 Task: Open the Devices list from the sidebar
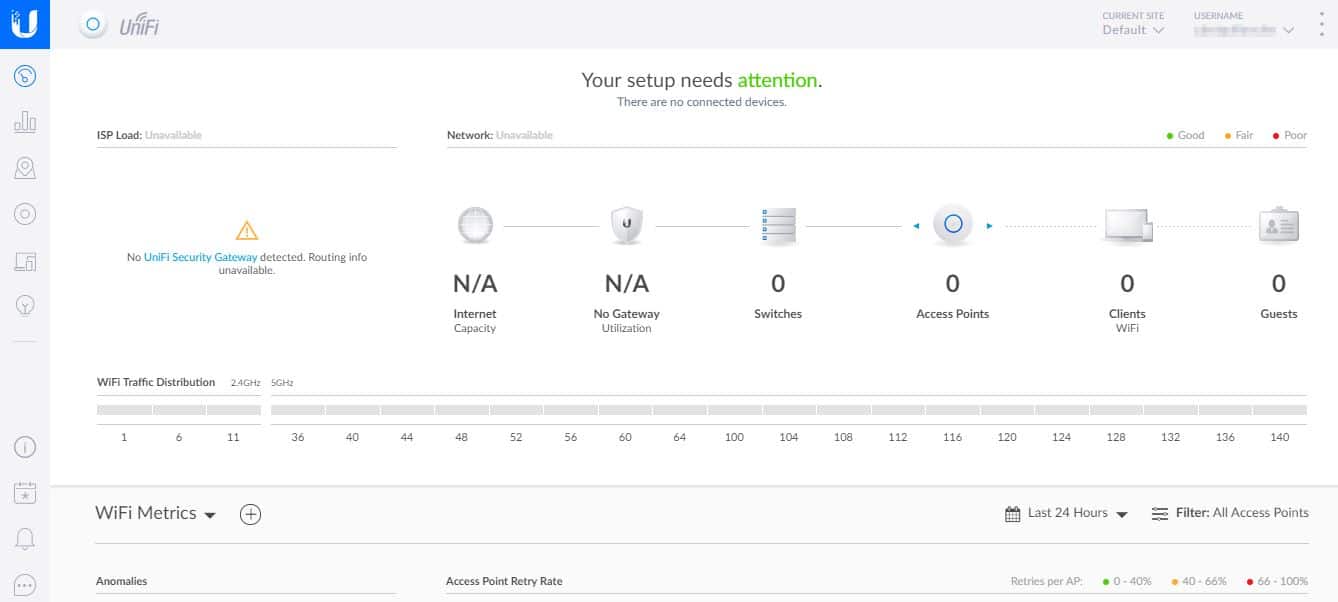point(25,213)
